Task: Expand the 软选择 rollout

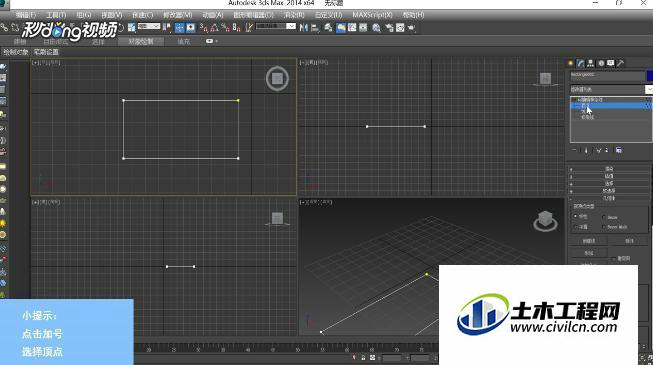Action: coord(609,191)
